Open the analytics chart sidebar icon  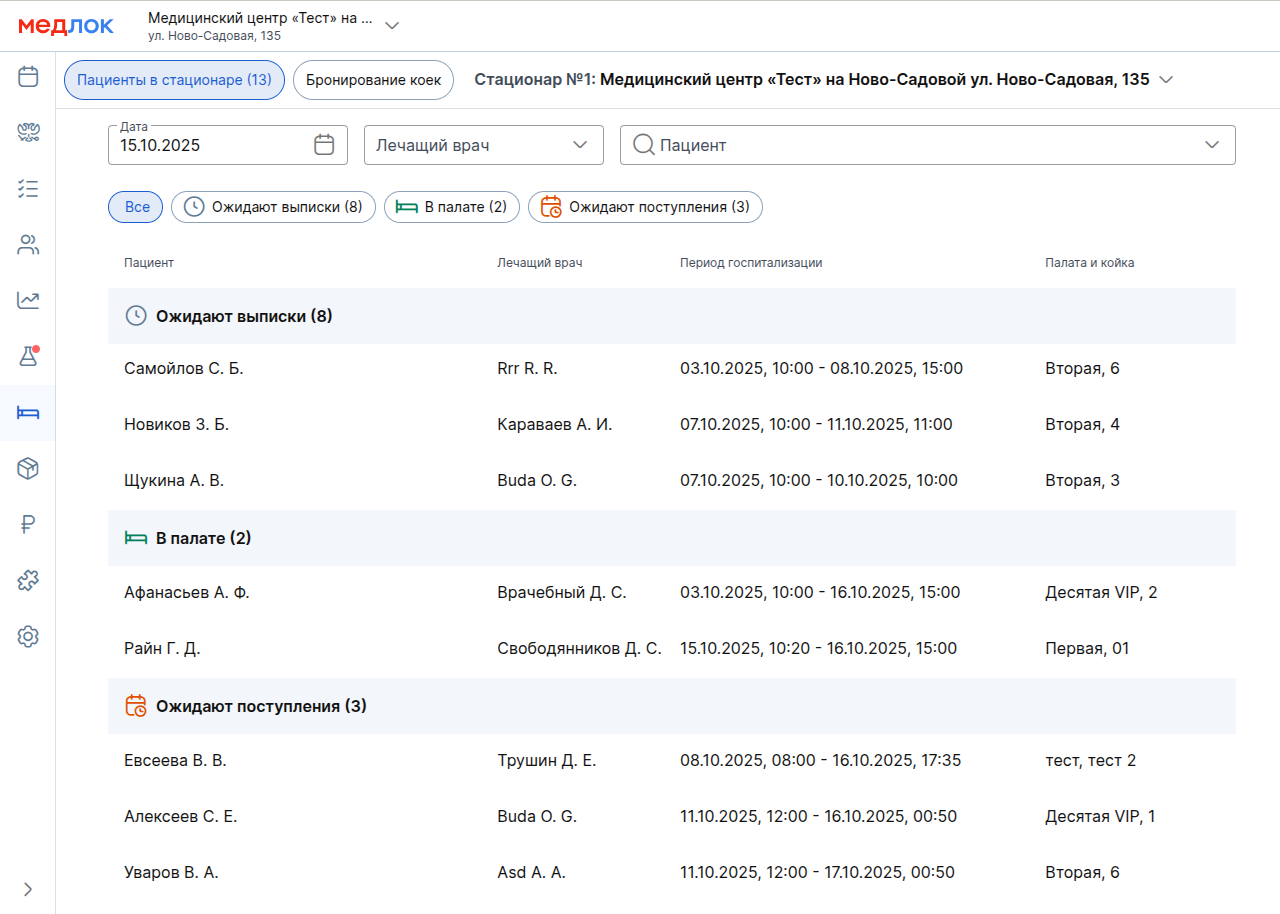click(28, 300)
